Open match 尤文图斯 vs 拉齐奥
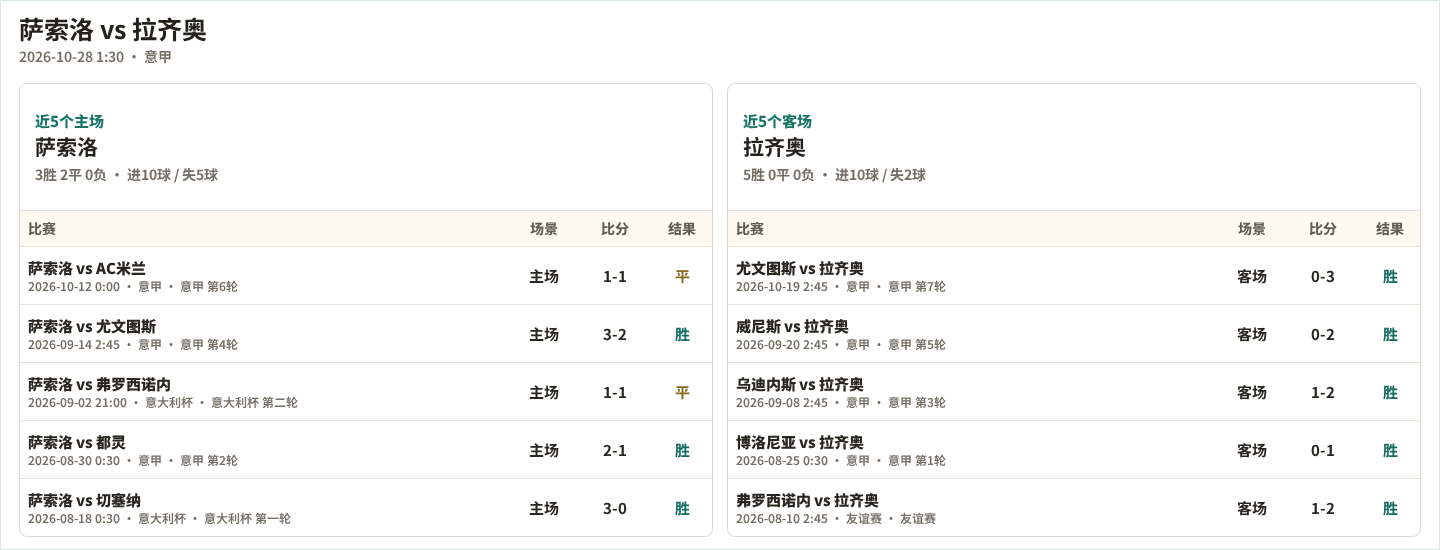This screenshot has width=1440, height=550. (x=800, y=268)
